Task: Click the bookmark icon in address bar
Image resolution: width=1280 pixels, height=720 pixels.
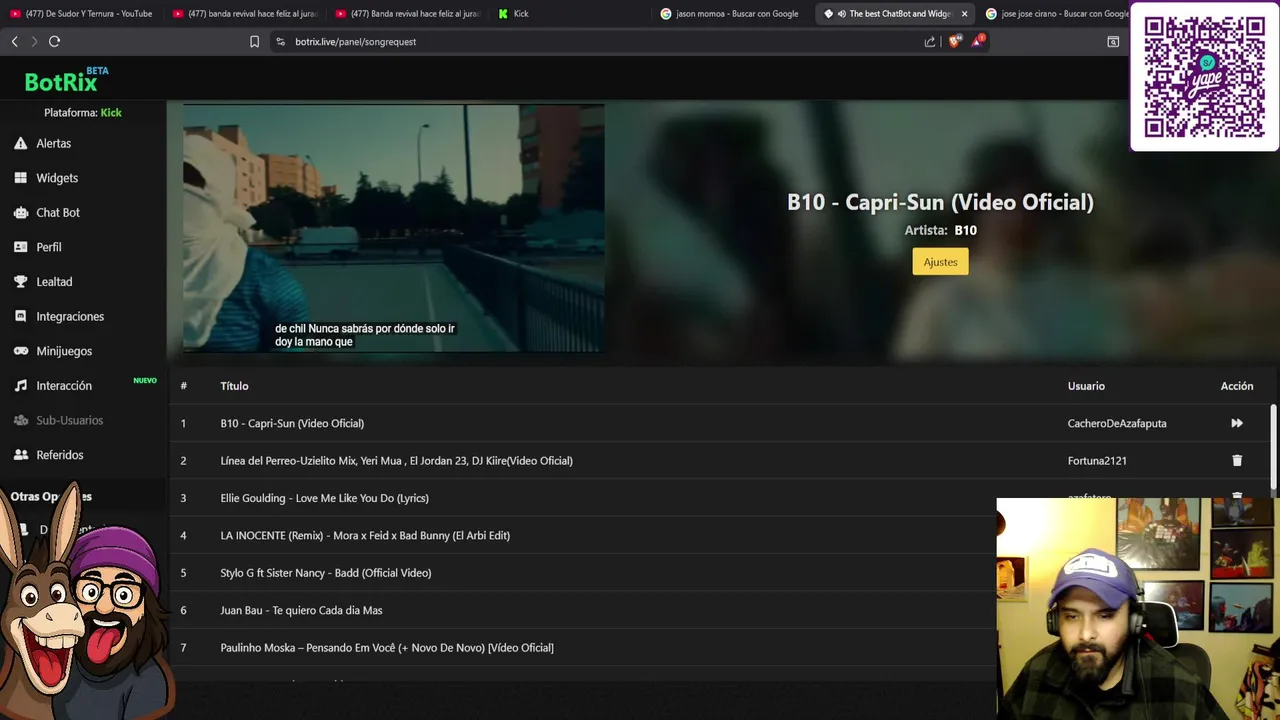Action: (x=254, y=41)
